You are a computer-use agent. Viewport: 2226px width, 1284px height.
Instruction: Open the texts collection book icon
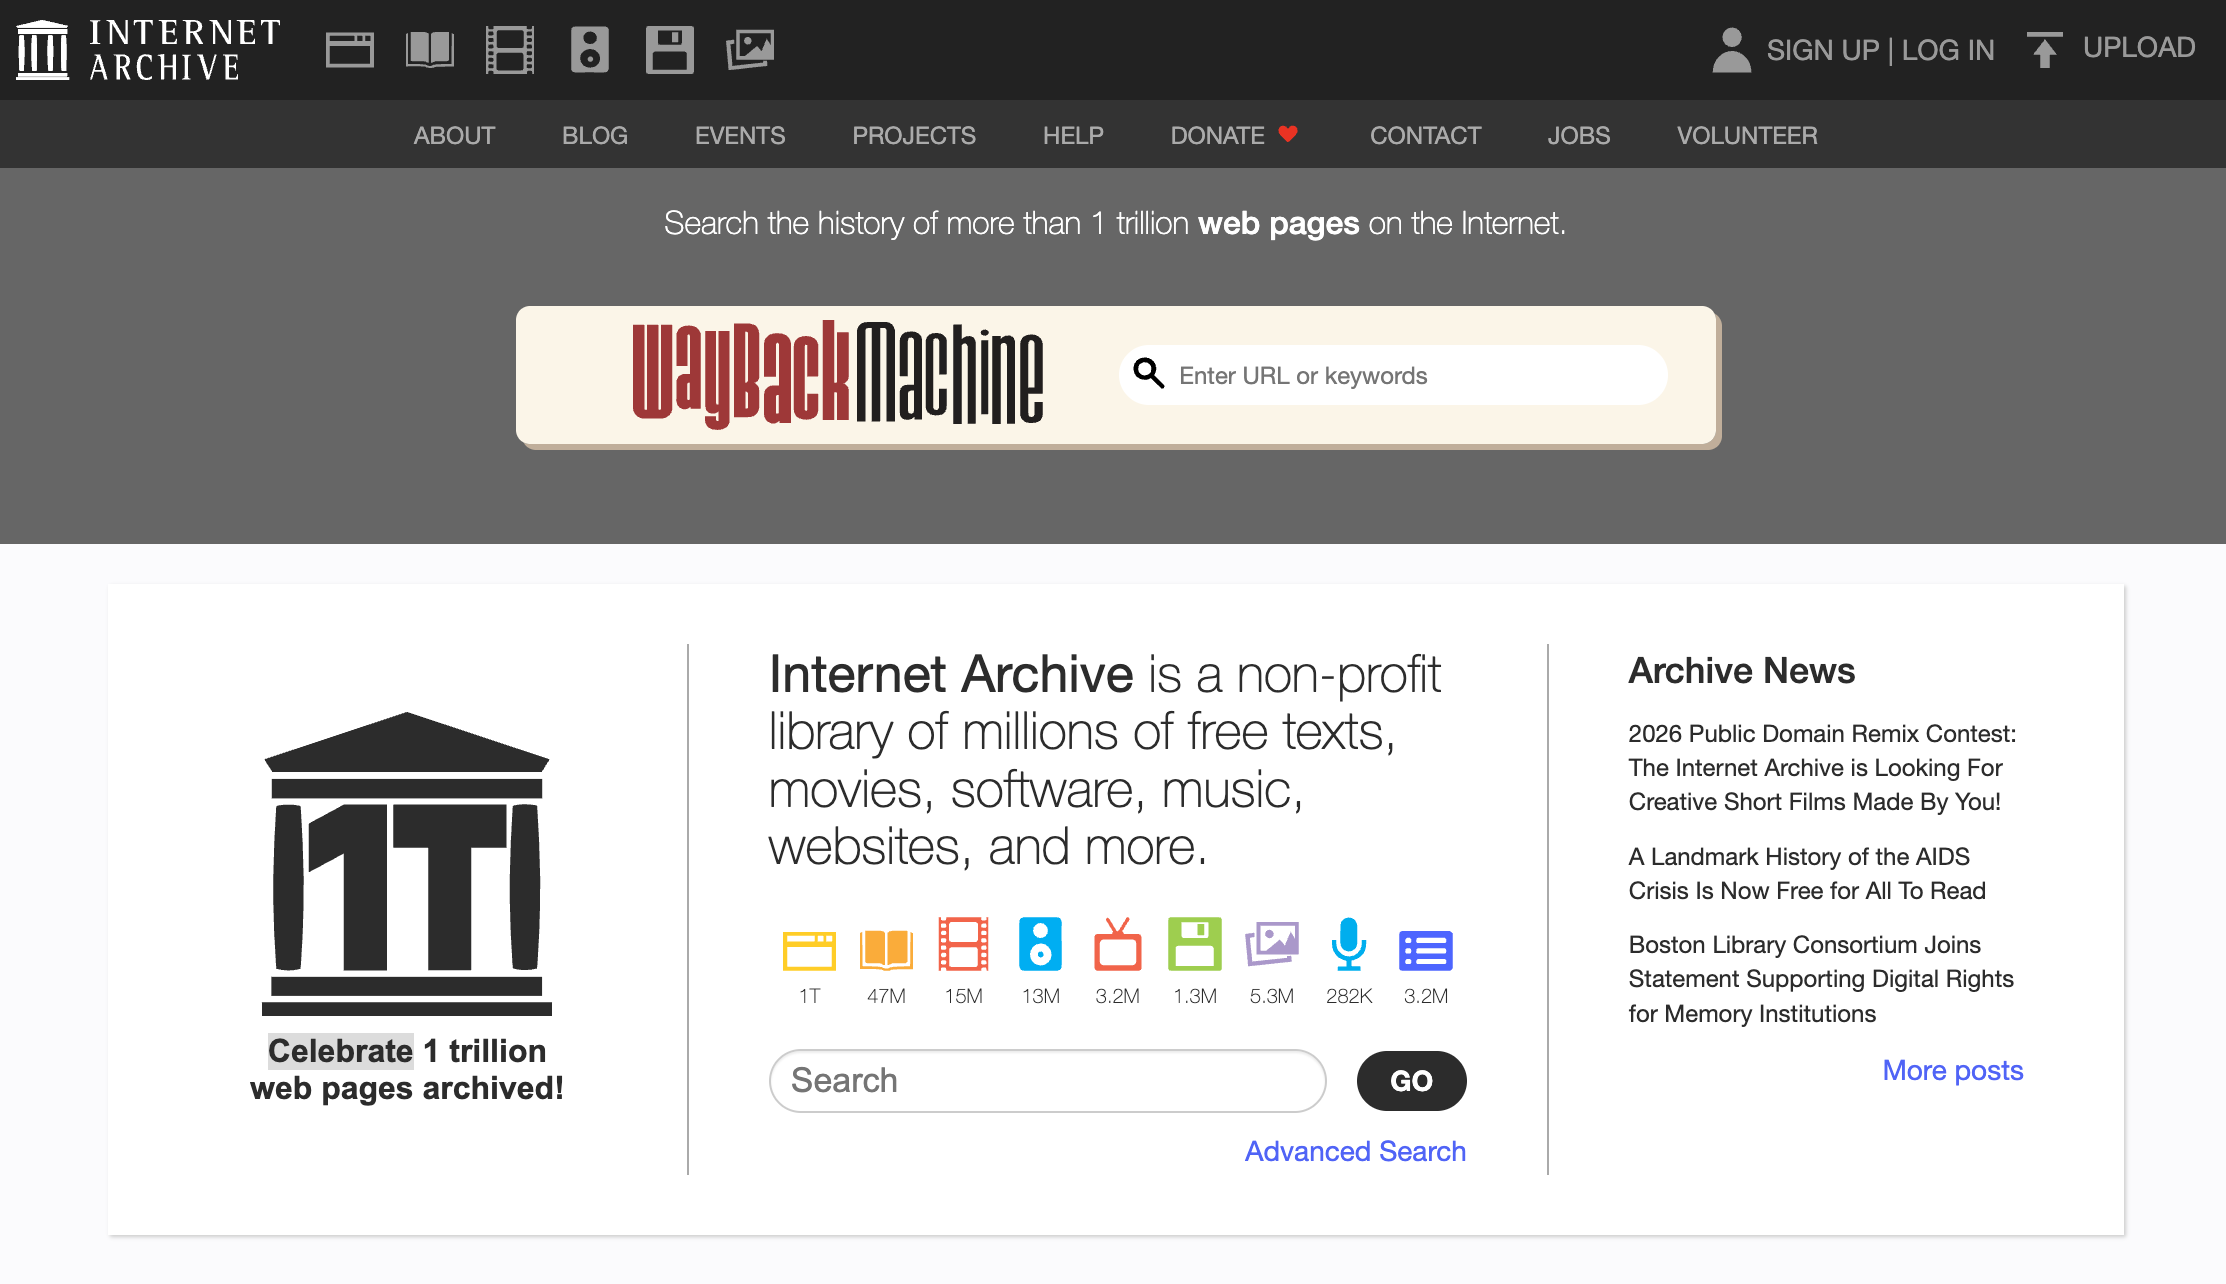(x=430, y=48)
